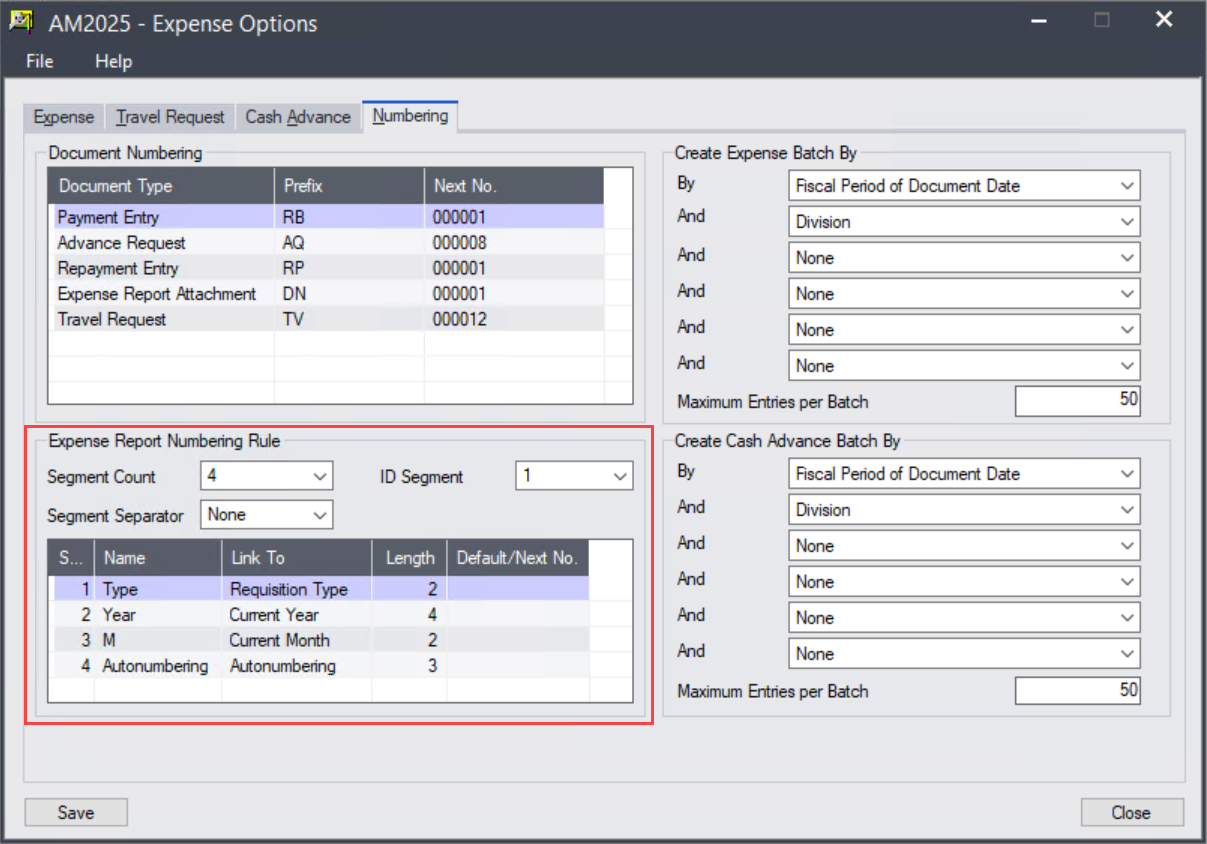Open the Segment Count dropdown
This screenshot has width=1207, height=844.
point(266,476)
